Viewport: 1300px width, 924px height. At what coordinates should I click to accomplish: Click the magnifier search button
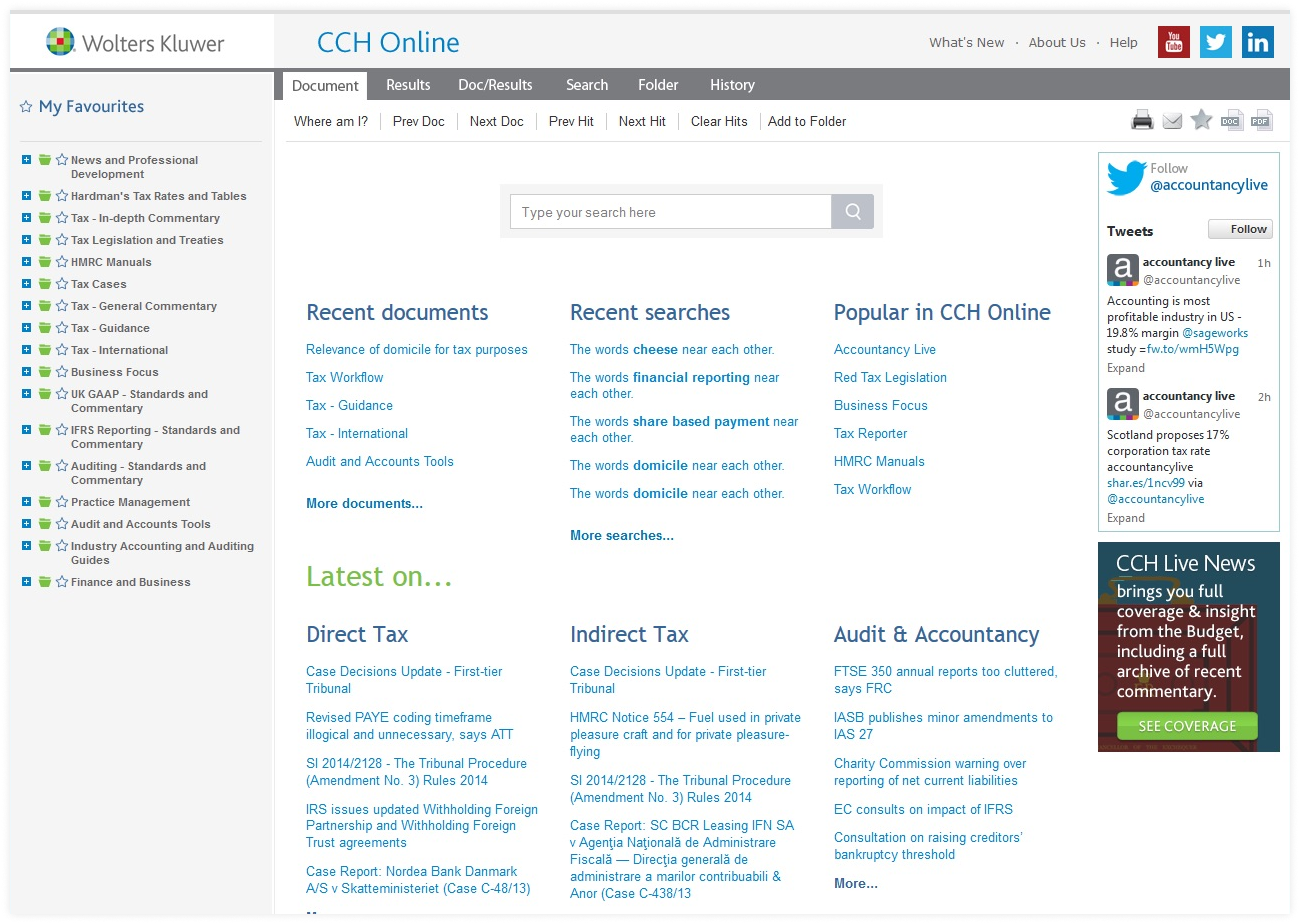[852, 212]
